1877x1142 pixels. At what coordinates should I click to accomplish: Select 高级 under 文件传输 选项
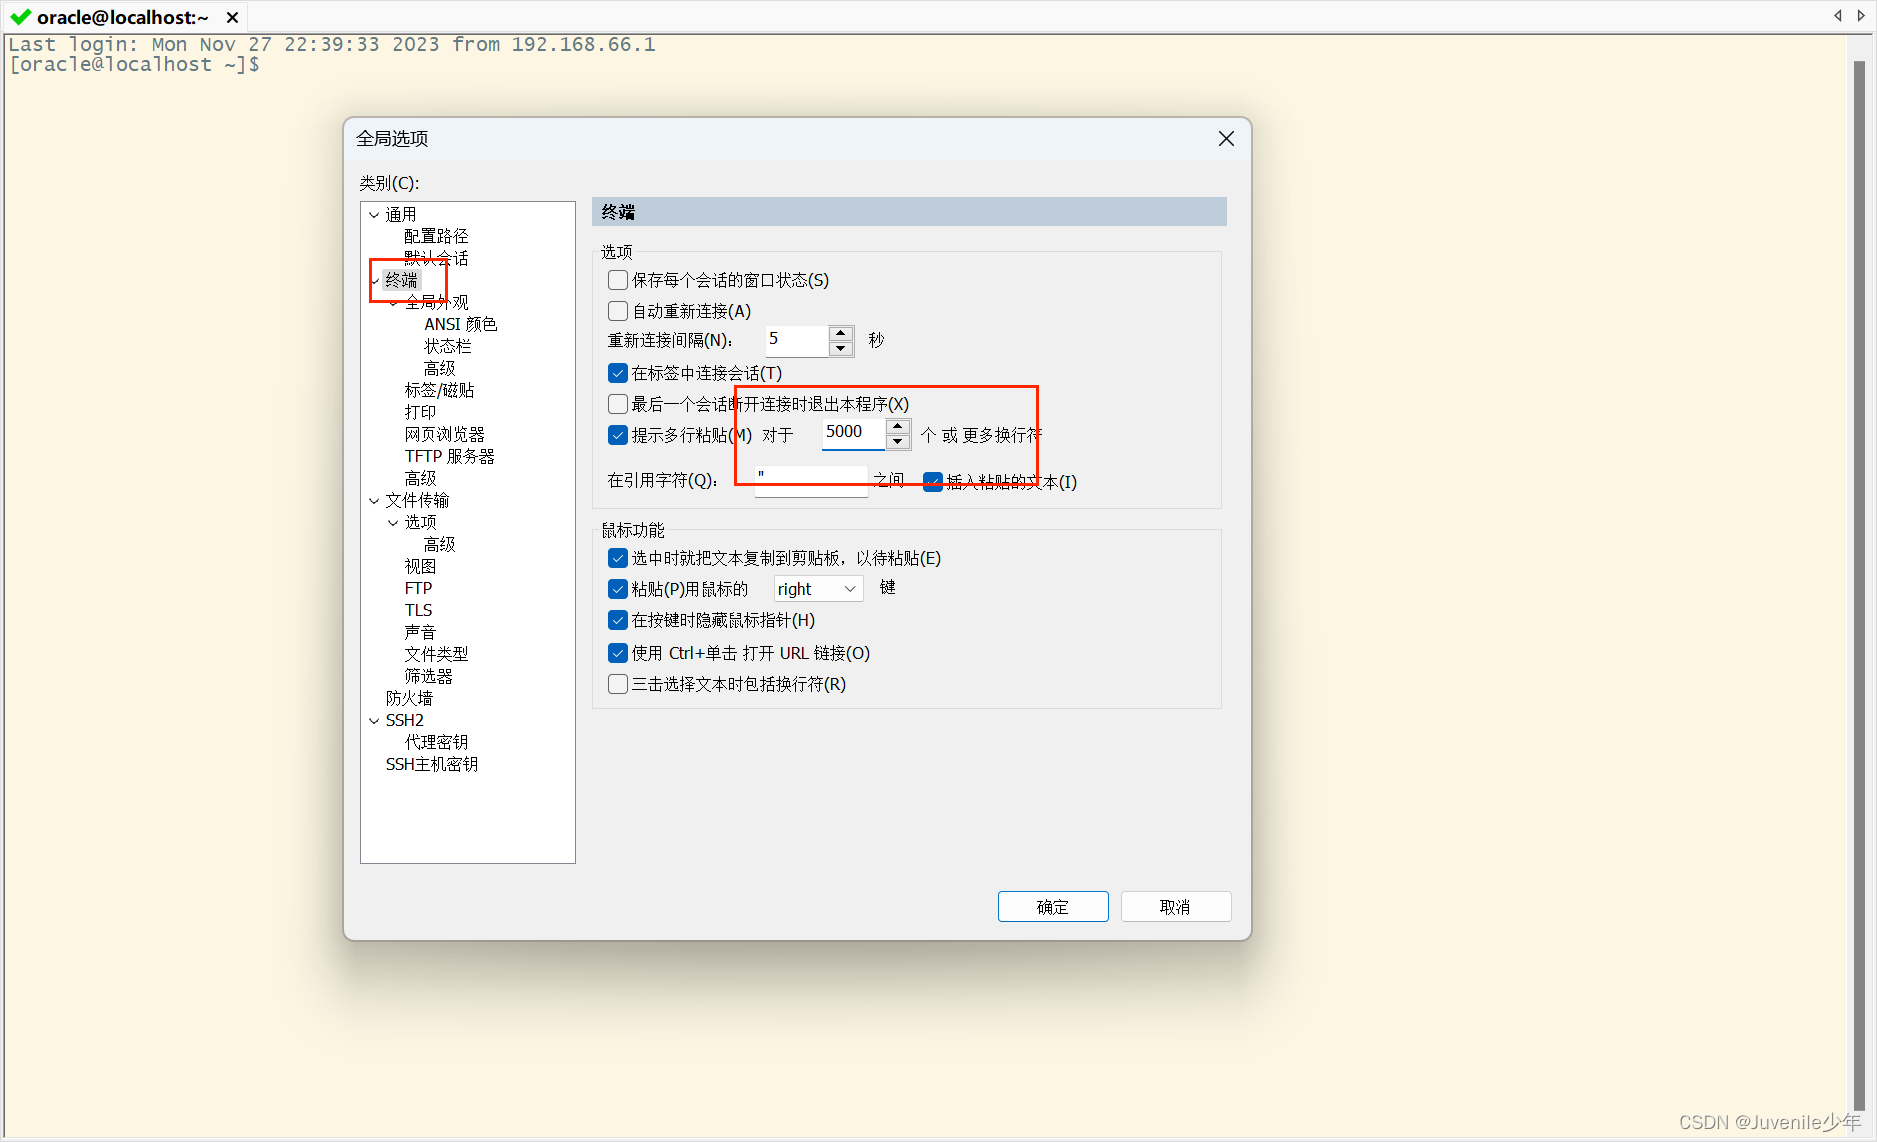(439, 544)
